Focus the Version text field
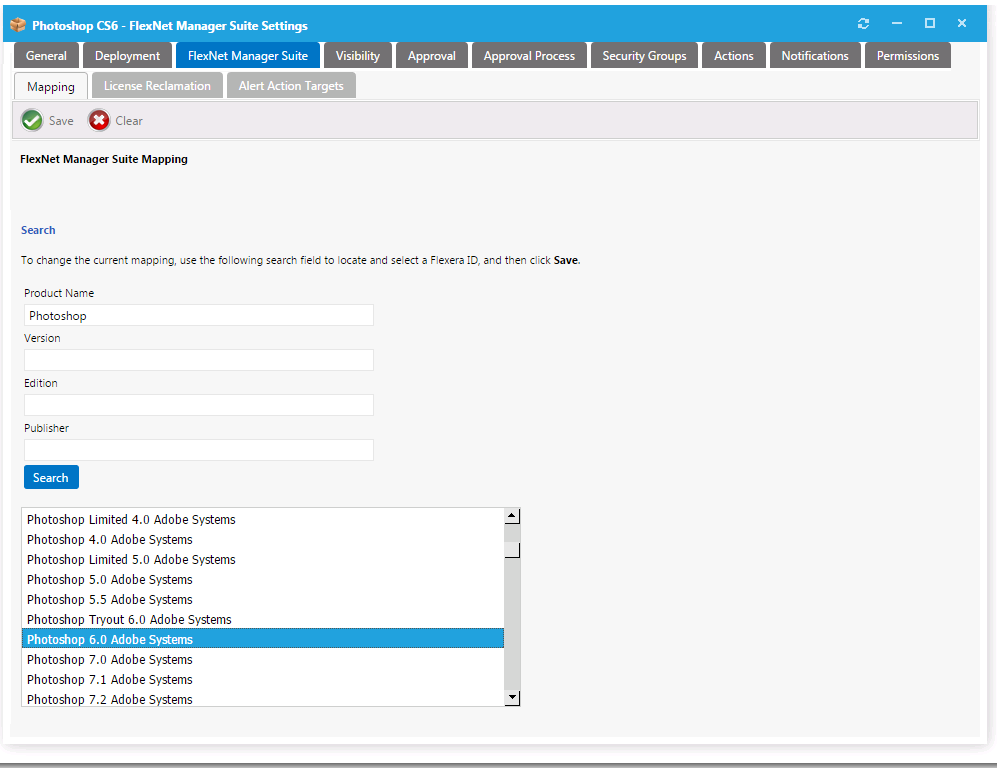Viewport: 997px width, 768px height. click(198, 360)
